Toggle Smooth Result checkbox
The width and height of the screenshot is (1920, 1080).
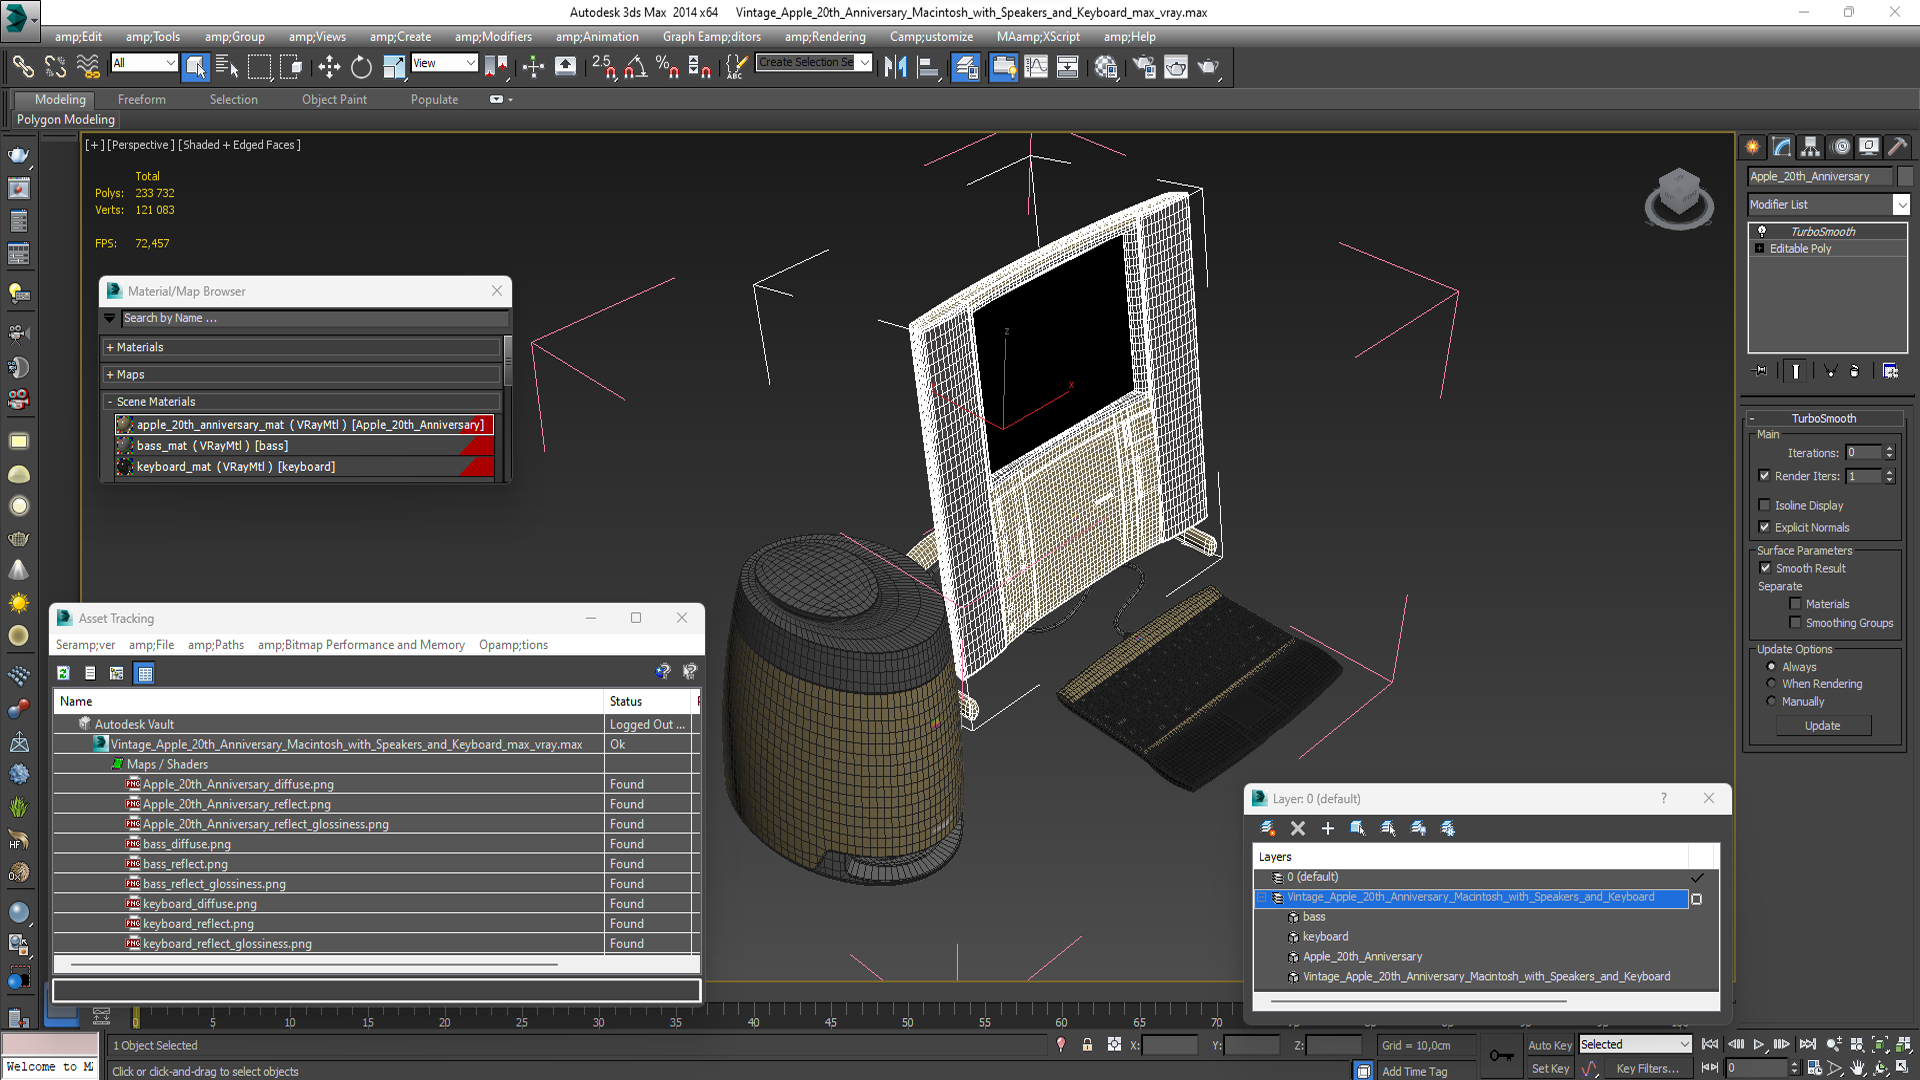(x=1765, y=568)
